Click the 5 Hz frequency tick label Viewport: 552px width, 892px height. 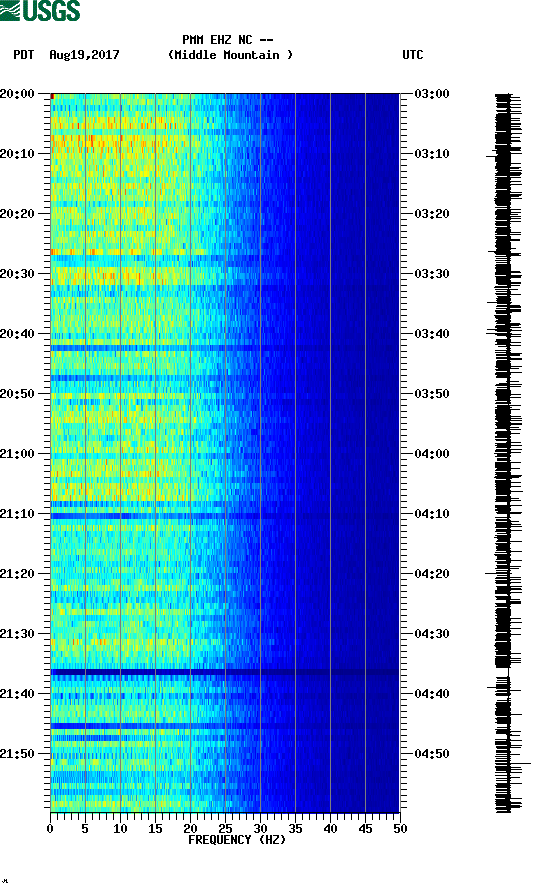(85, 829)
